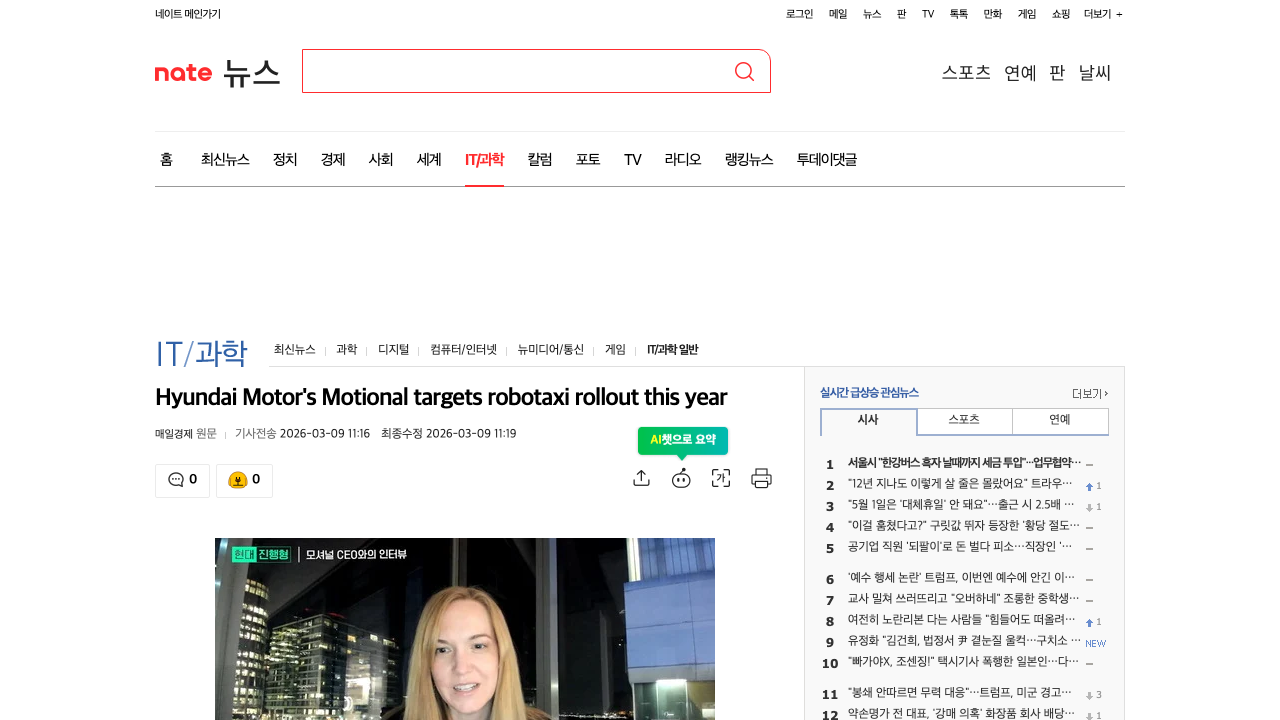The height and width of the screenshot is (720, 1280).
Task: Open IT/과학 일반 subcategory
Action: coord(673,350)
